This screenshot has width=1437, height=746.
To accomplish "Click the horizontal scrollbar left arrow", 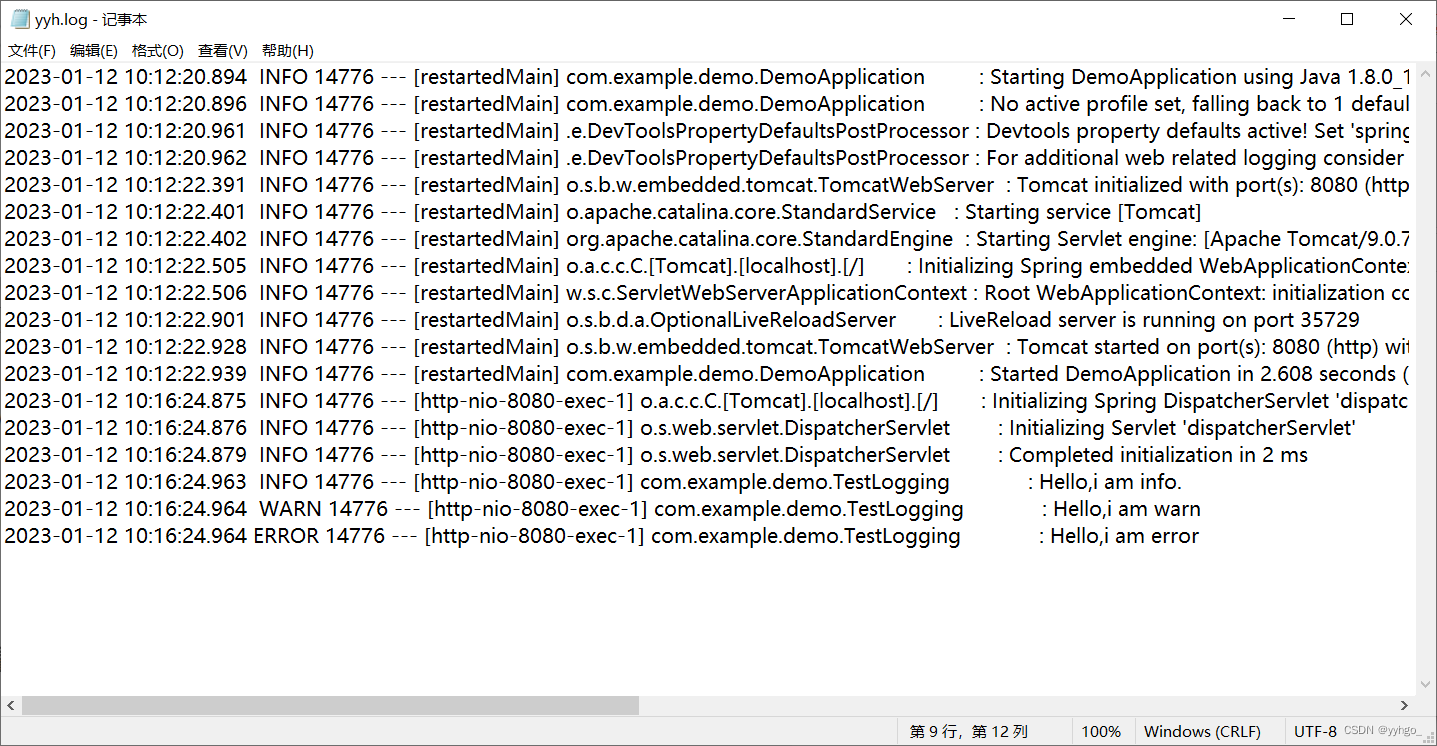I will (10, 705).
